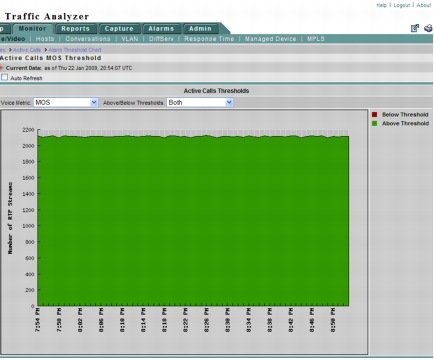Click the red Below Threshold legend swatch
The image size is (434, 360).
coord(374,115)
